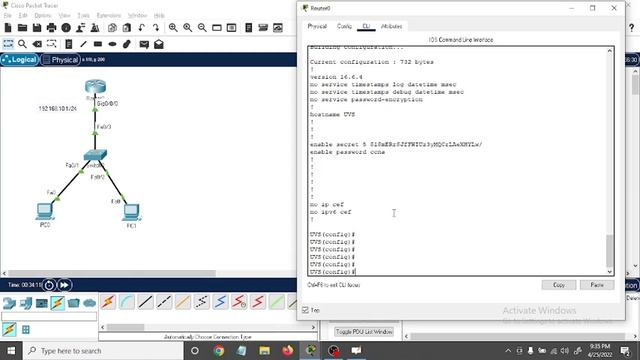Click the CLI terminal vertical scrollbar thumb

[x=609, y=251]
